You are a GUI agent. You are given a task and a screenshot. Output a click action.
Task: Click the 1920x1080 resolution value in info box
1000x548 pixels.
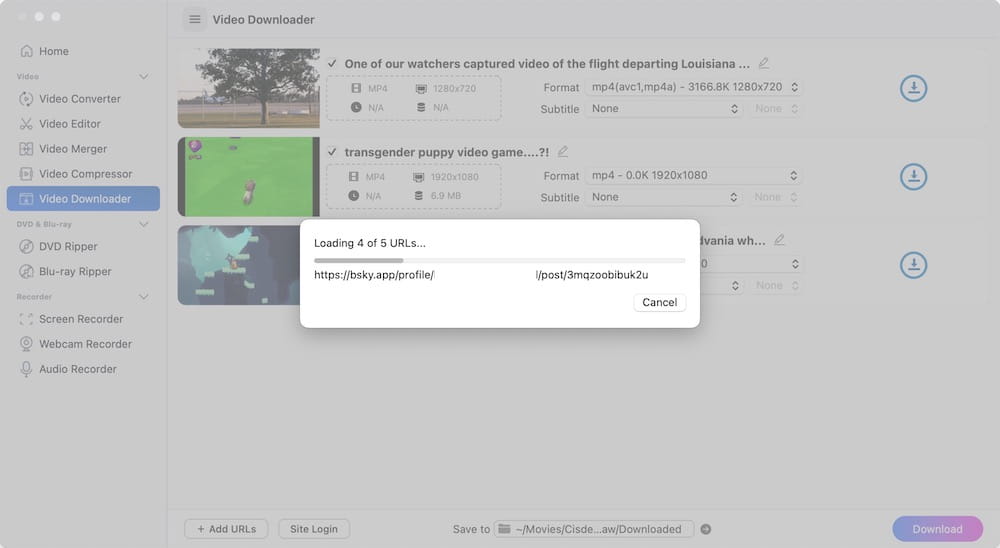click(x=454, y=177)
